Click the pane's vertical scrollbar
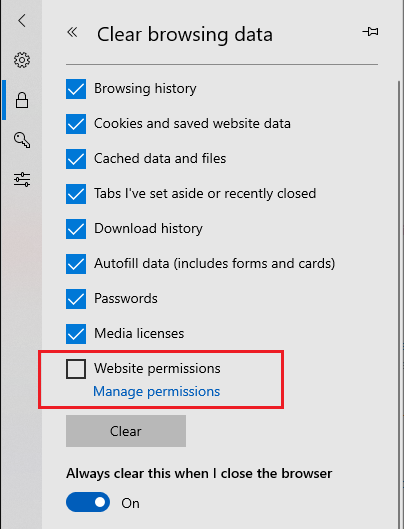Screen dimensions: 404x529 pyautogui.click(x=401, y=304)
